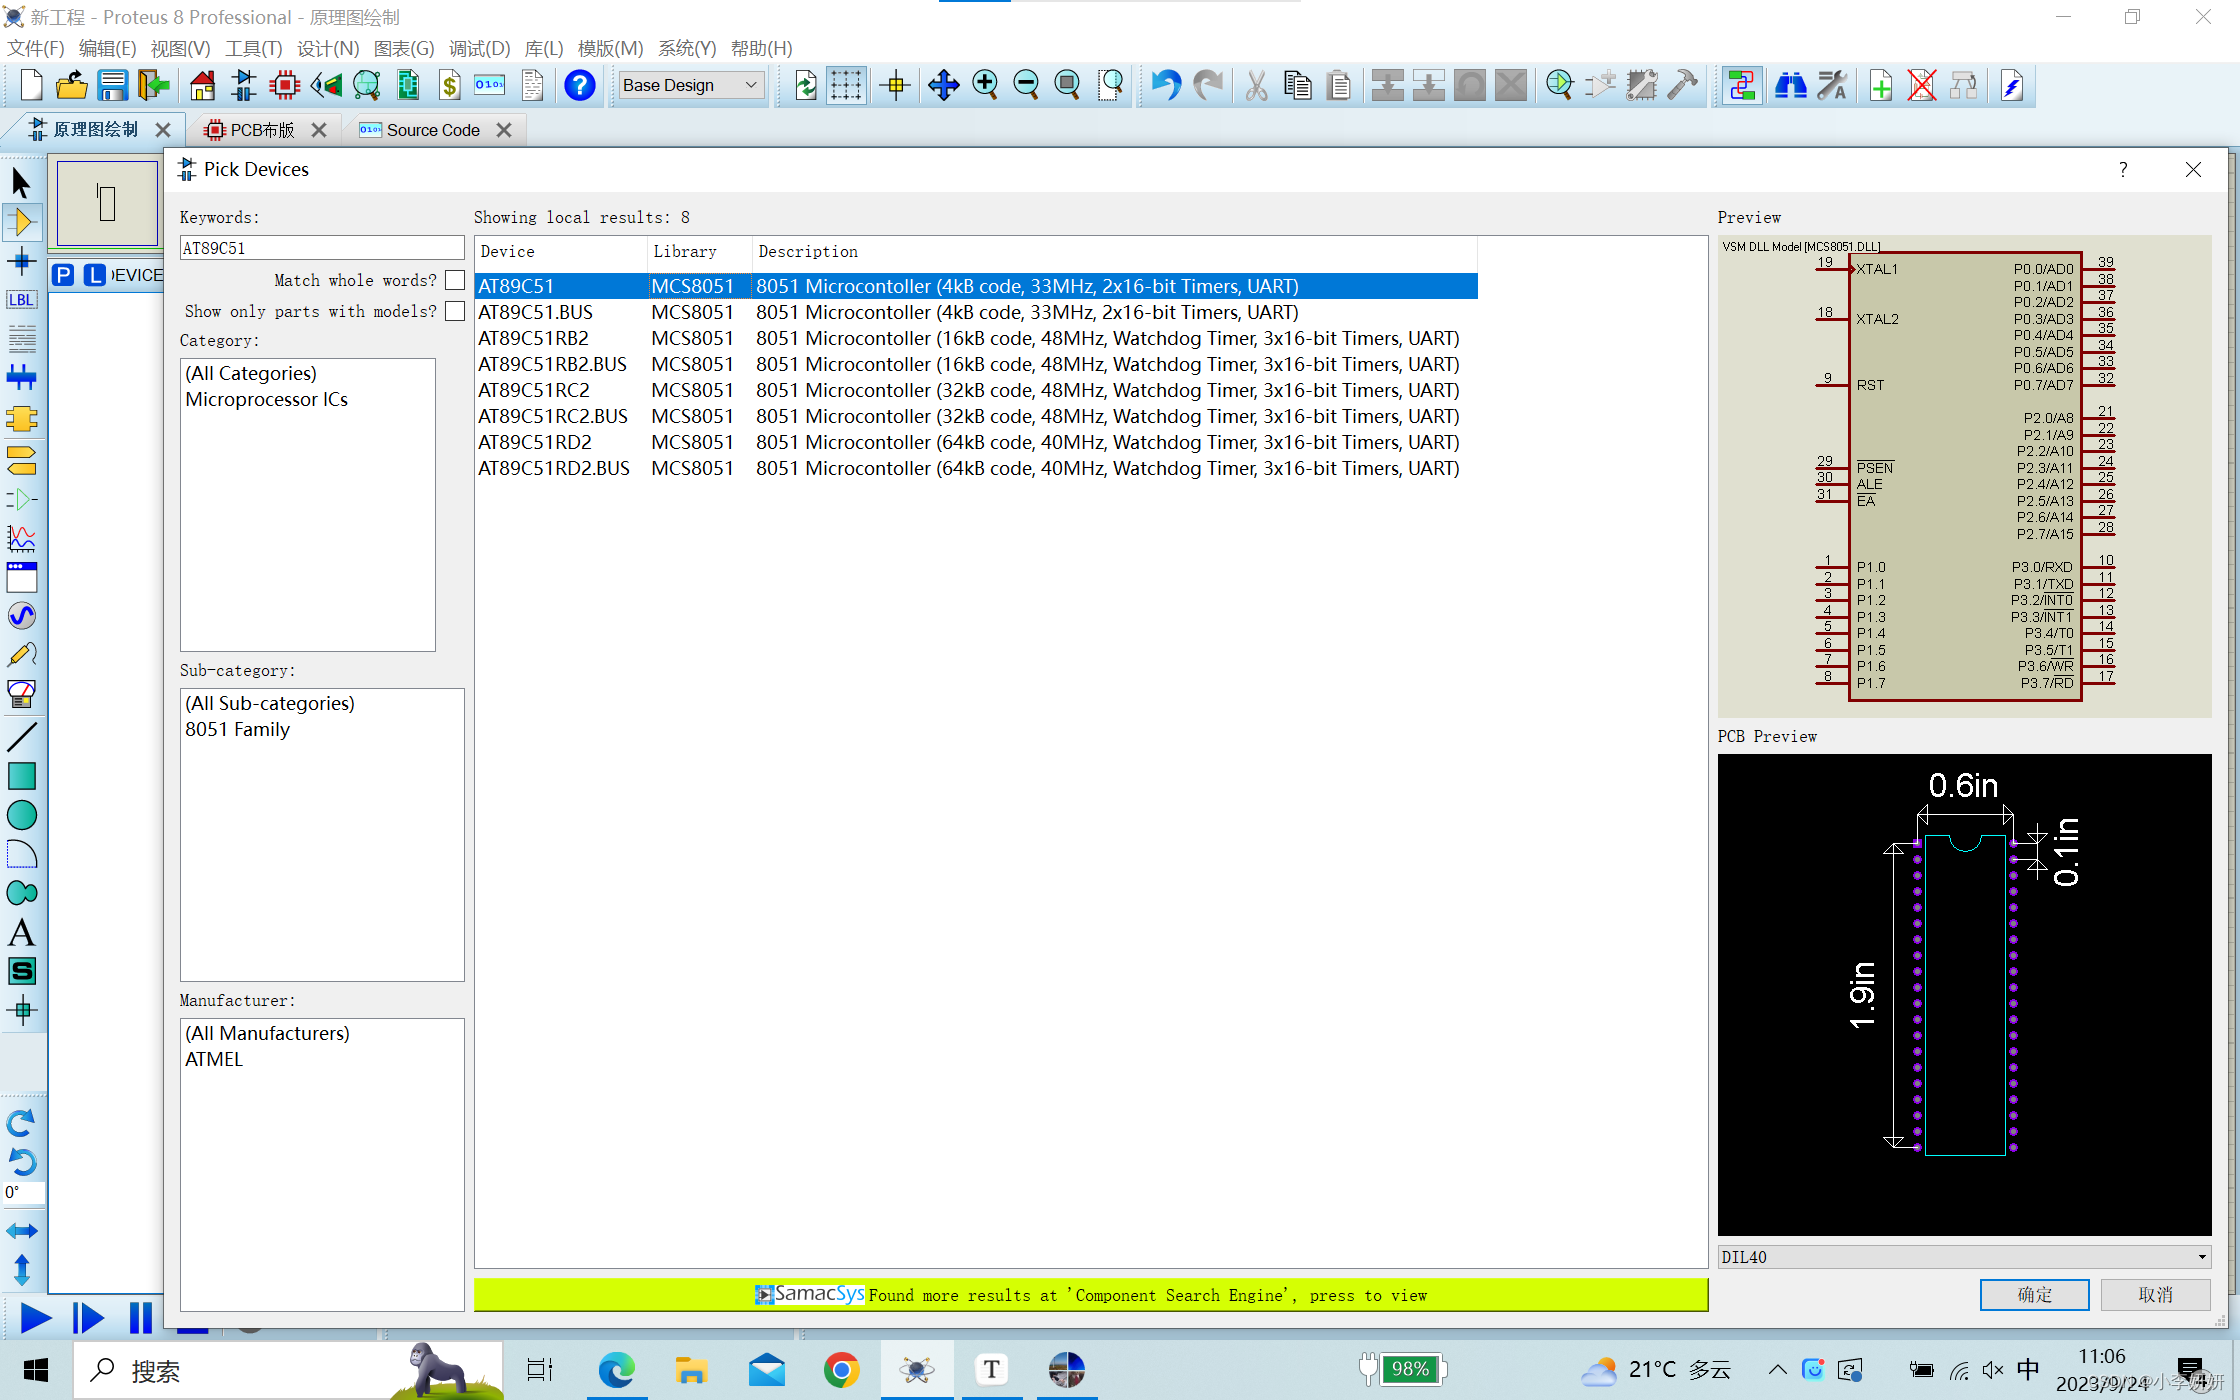Select the 2D text tool A icon

pos(22,932)
